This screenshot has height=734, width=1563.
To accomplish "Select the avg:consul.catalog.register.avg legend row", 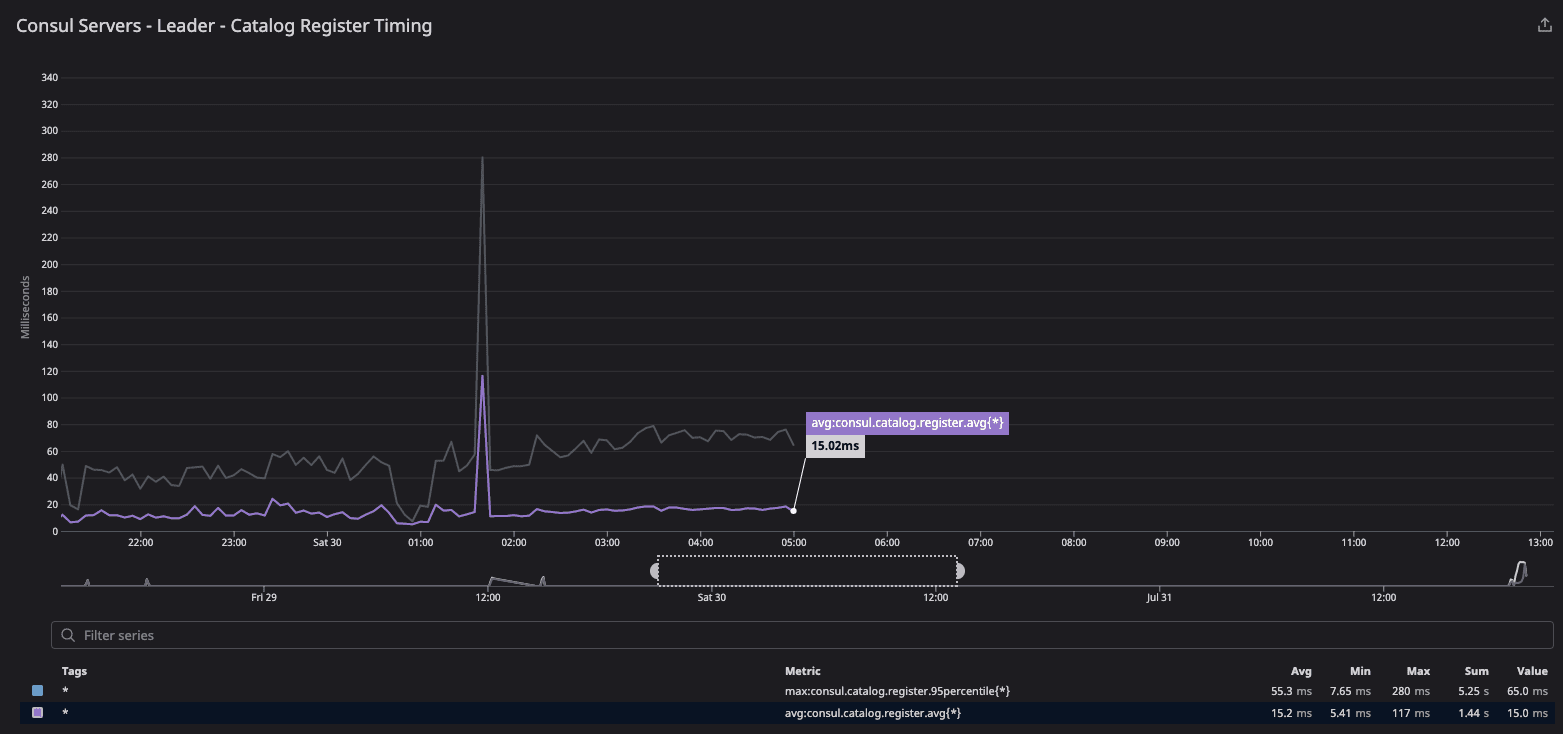I will pyautogui.click(x=873, y=713).
